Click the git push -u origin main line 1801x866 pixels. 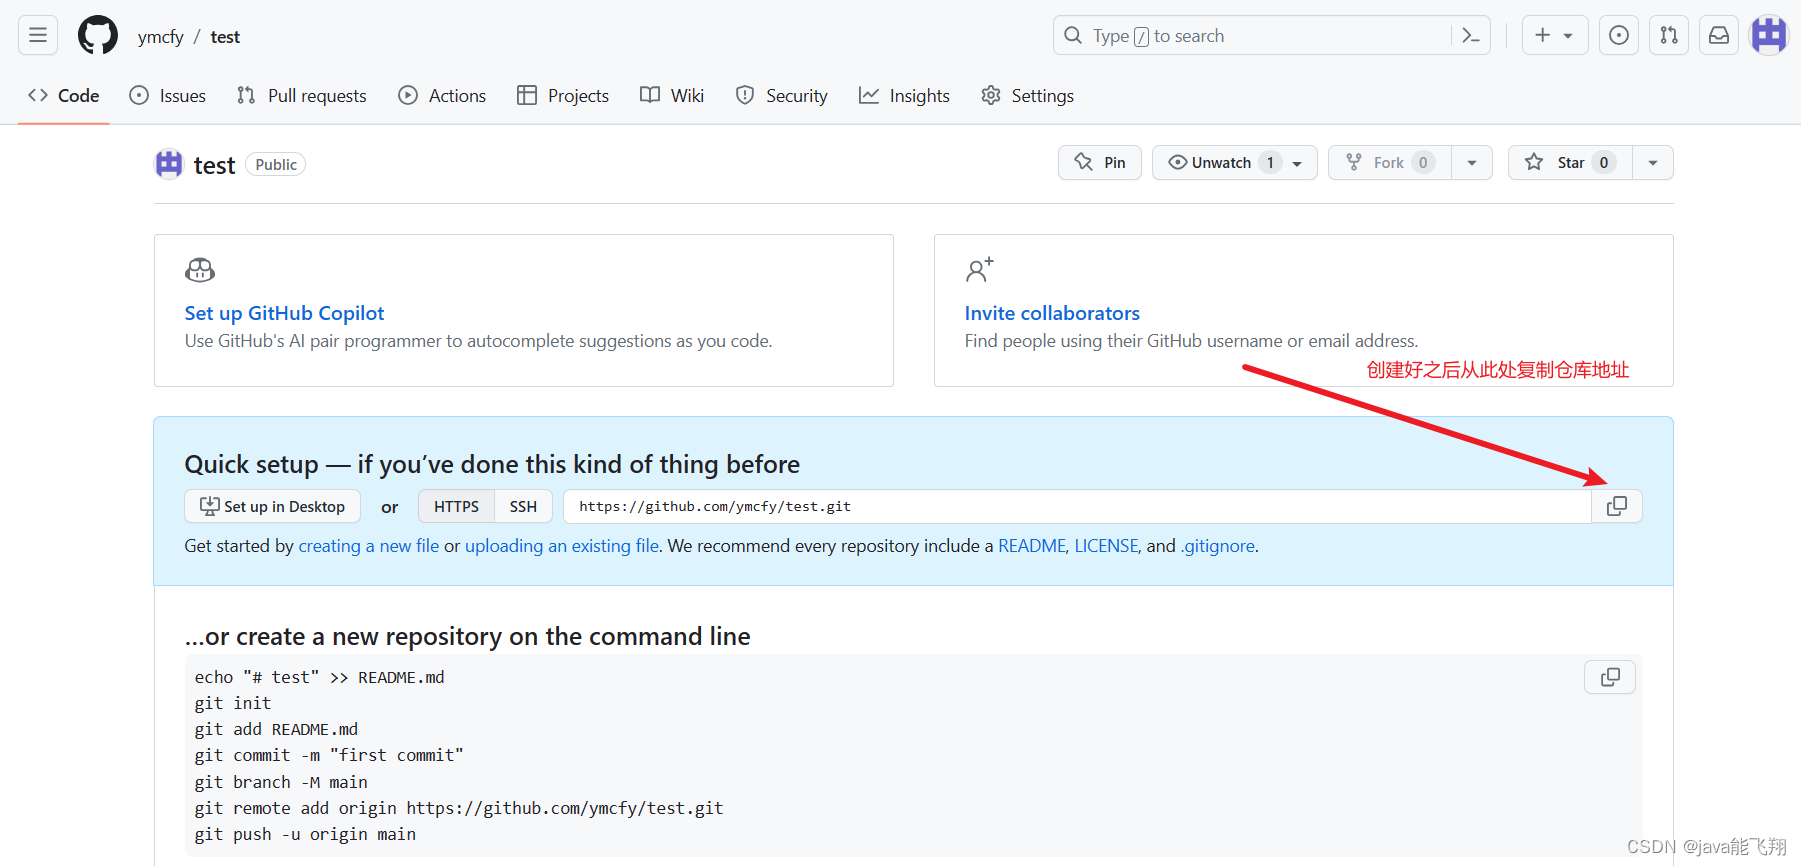click(305, 834)
